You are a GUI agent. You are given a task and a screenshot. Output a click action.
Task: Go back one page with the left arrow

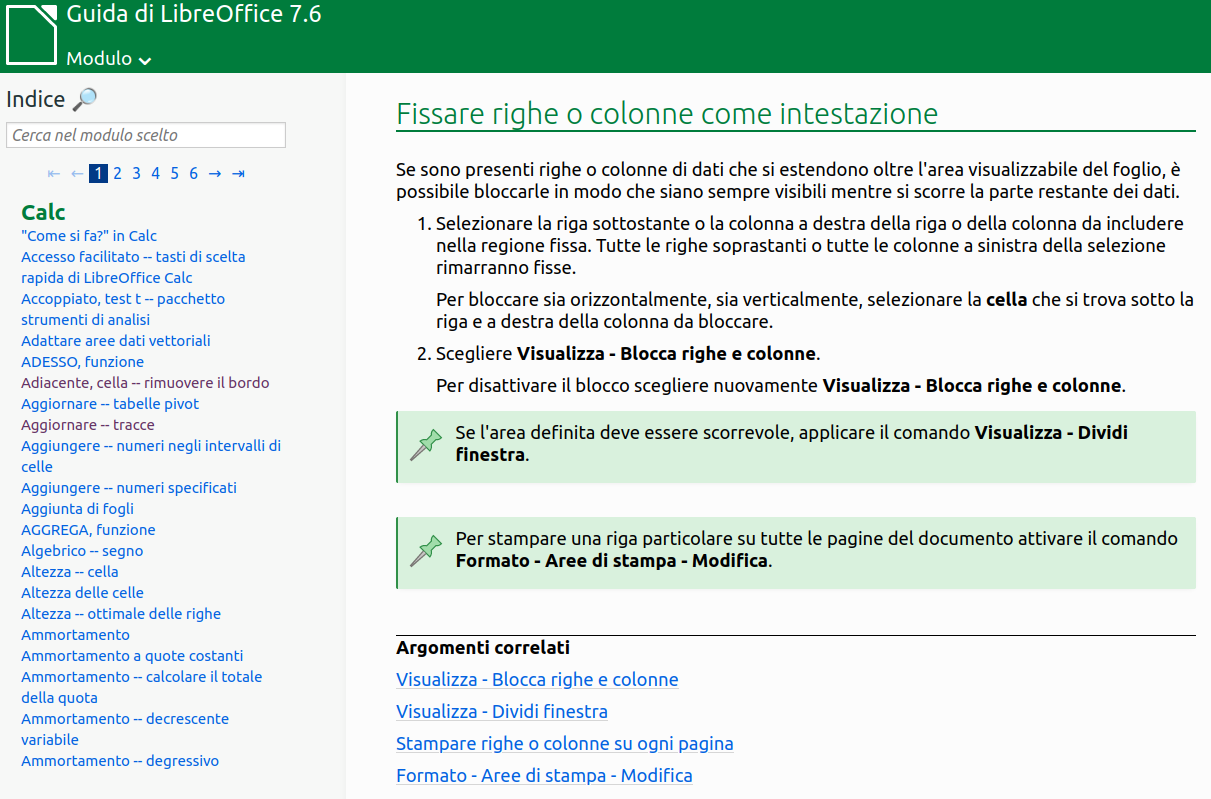tap(76, 173)
